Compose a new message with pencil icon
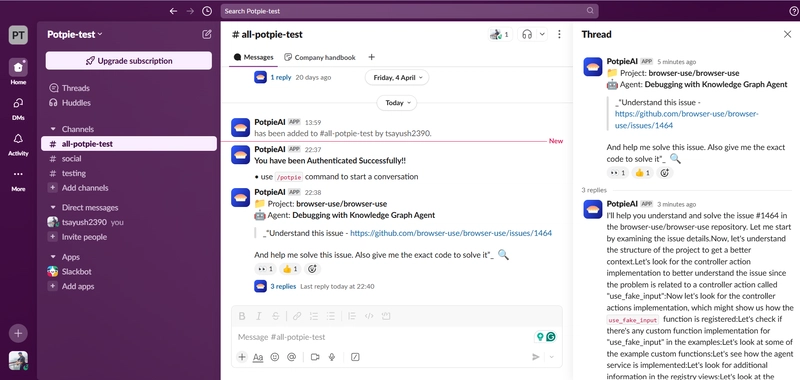The height and width of the screenshot is (380, 800). point(207,34)
